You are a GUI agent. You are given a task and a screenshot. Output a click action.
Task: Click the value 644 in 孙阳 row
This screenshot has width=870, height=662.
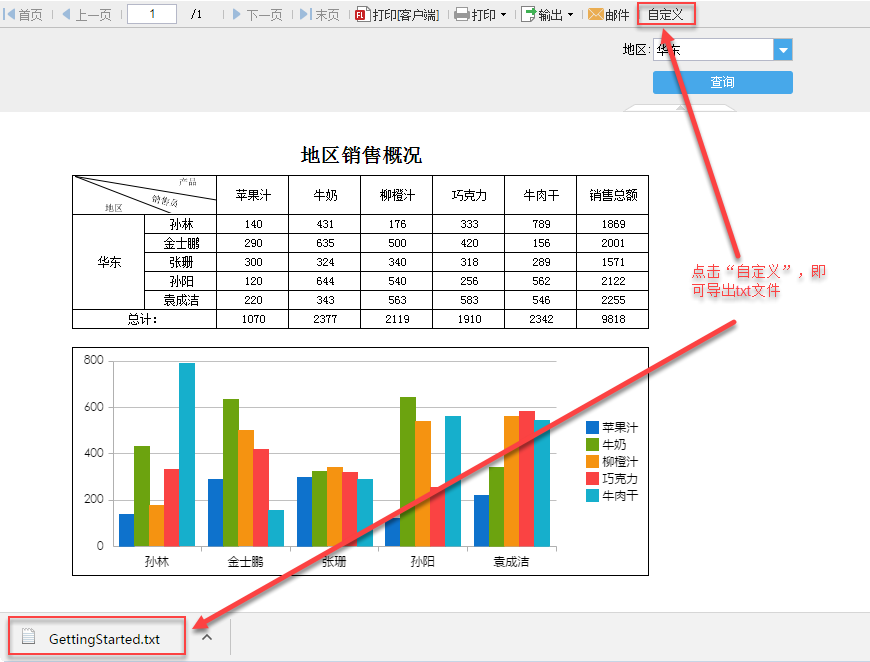click(325, 281)
